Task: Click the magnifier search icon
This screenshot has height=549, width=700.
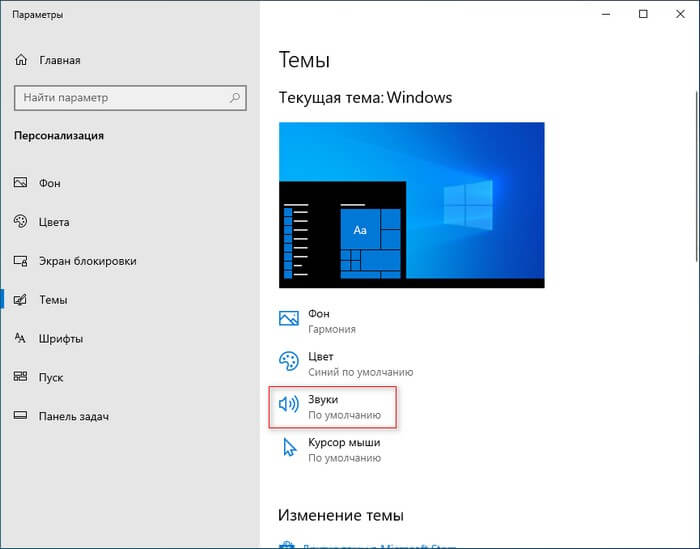Action: pyautogui.click(x=235, y=97)
